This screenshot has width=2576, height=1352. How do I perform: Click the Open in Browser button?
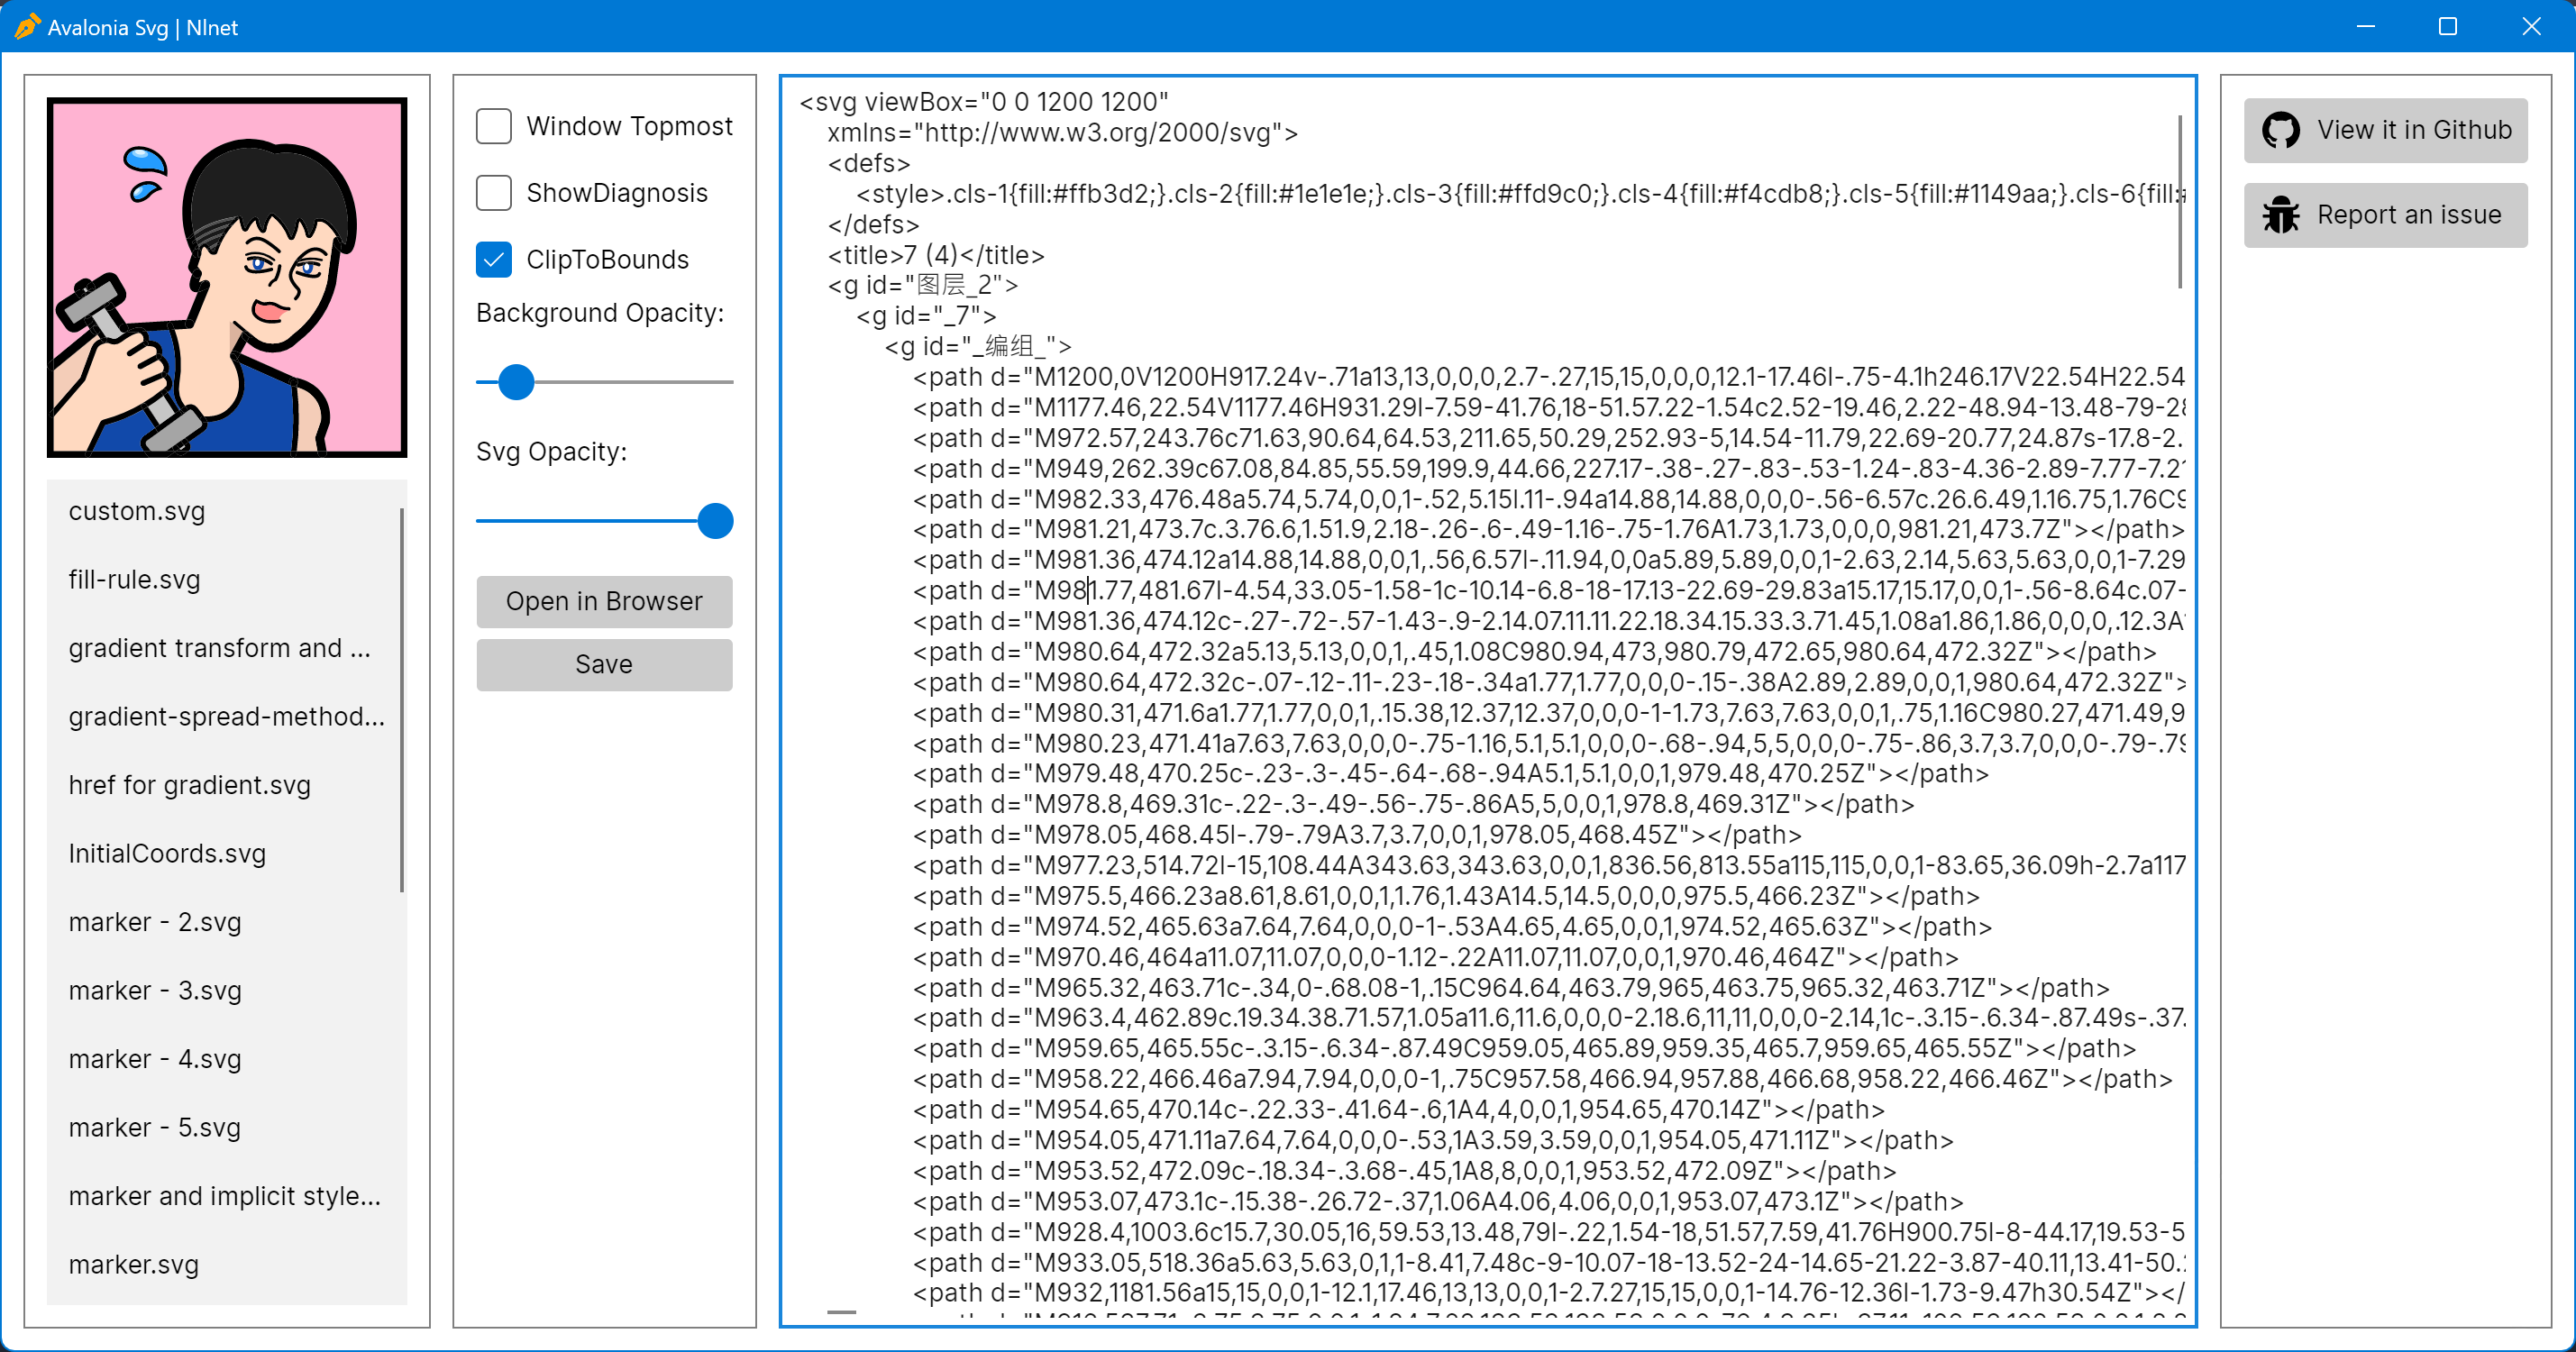click(604, 601)
